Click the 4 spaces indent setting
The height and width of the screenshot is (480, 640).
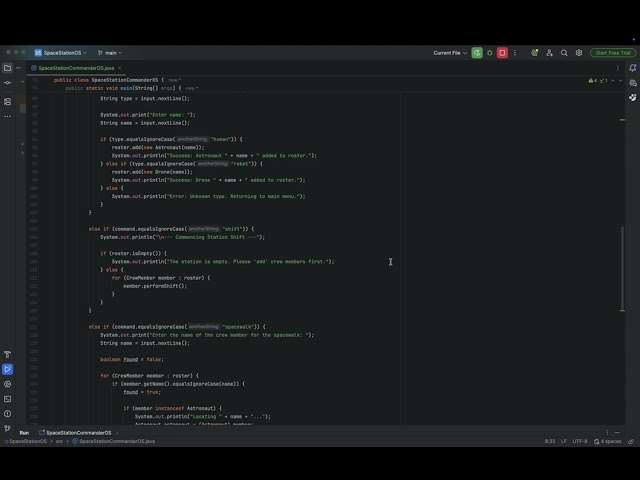[x=608, y=441]
